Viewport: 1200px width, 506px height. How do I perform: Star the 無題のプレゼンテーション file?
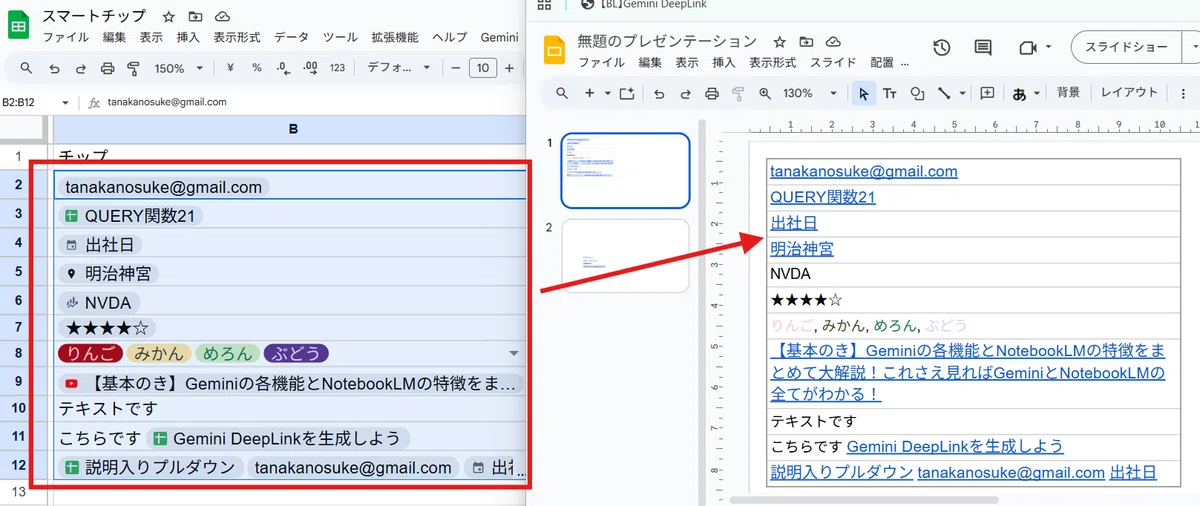click(x=781, y=41)
